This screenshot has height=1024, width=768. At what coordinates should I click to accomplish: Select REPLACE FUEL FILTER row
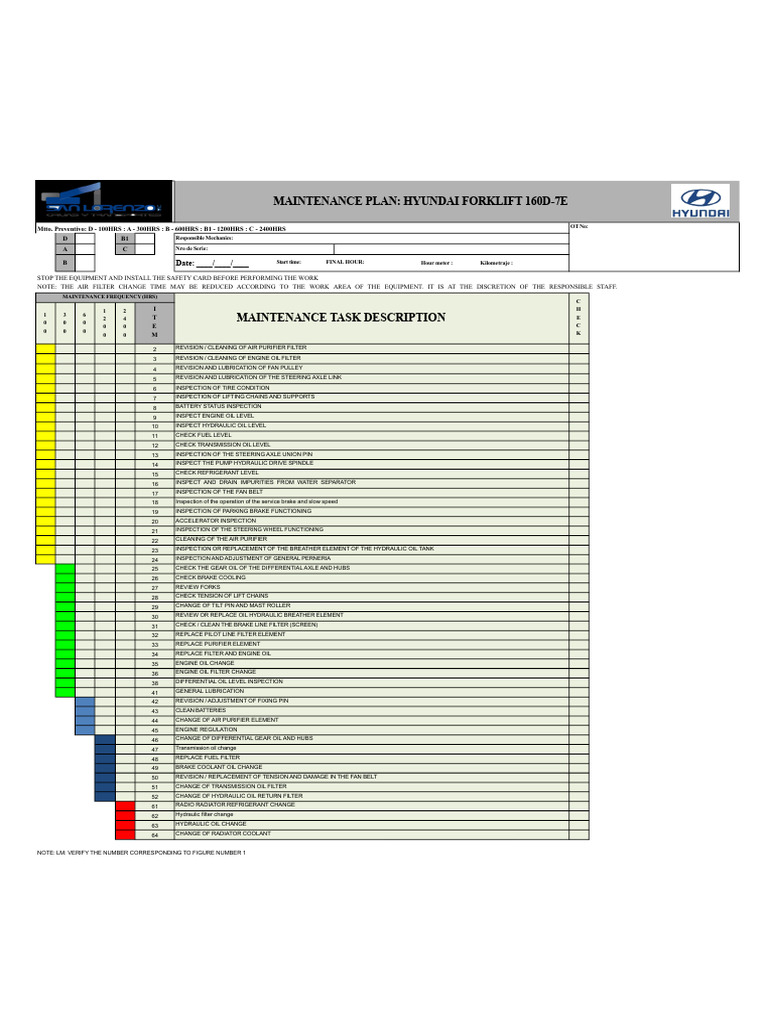tap(372, 758)
